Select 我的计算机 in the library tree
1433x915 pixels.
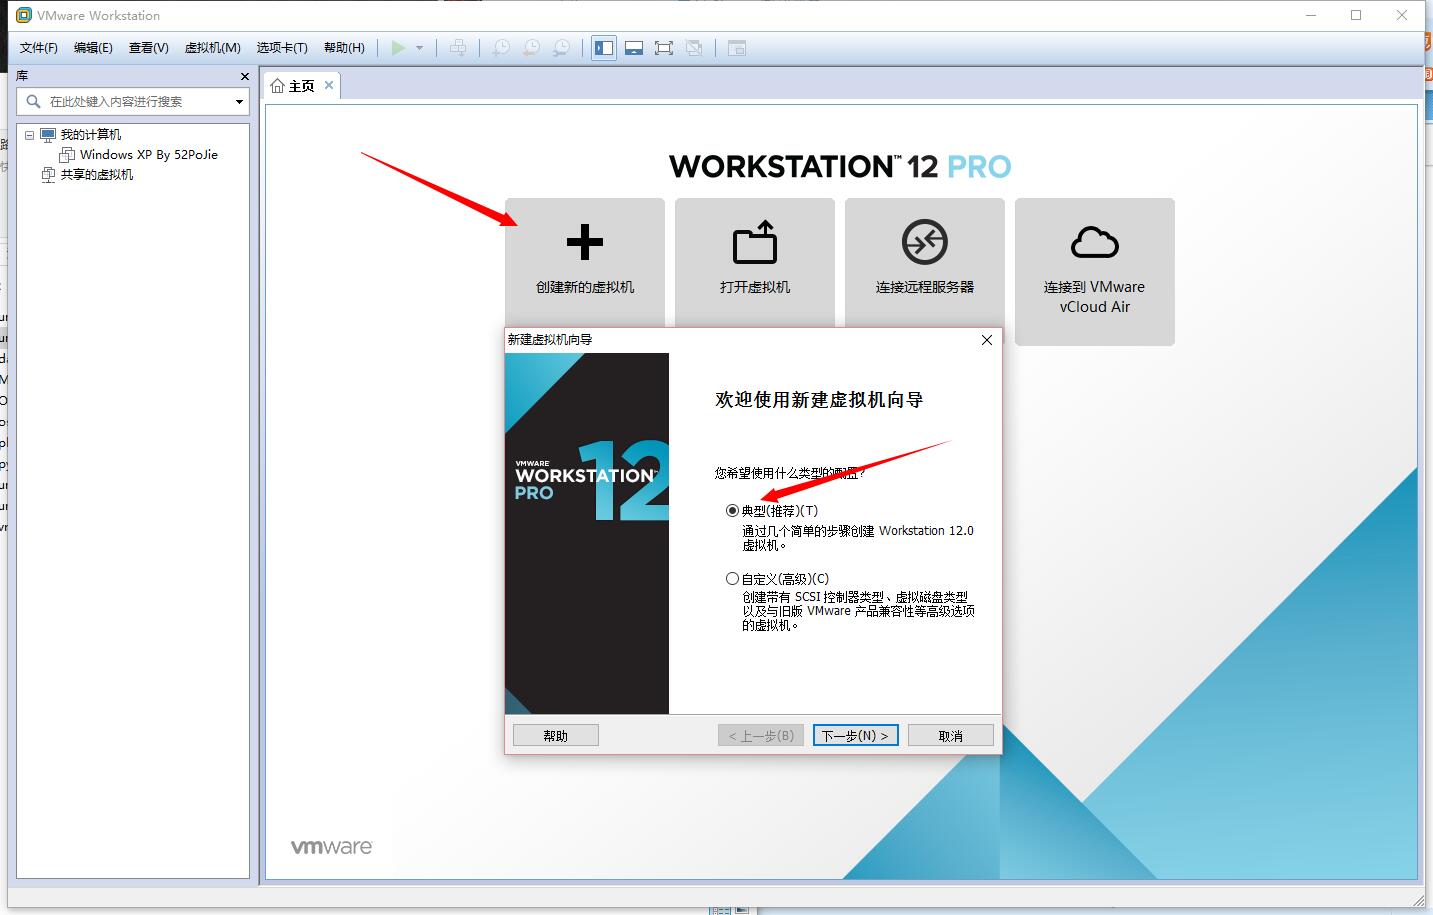(91, 135)
